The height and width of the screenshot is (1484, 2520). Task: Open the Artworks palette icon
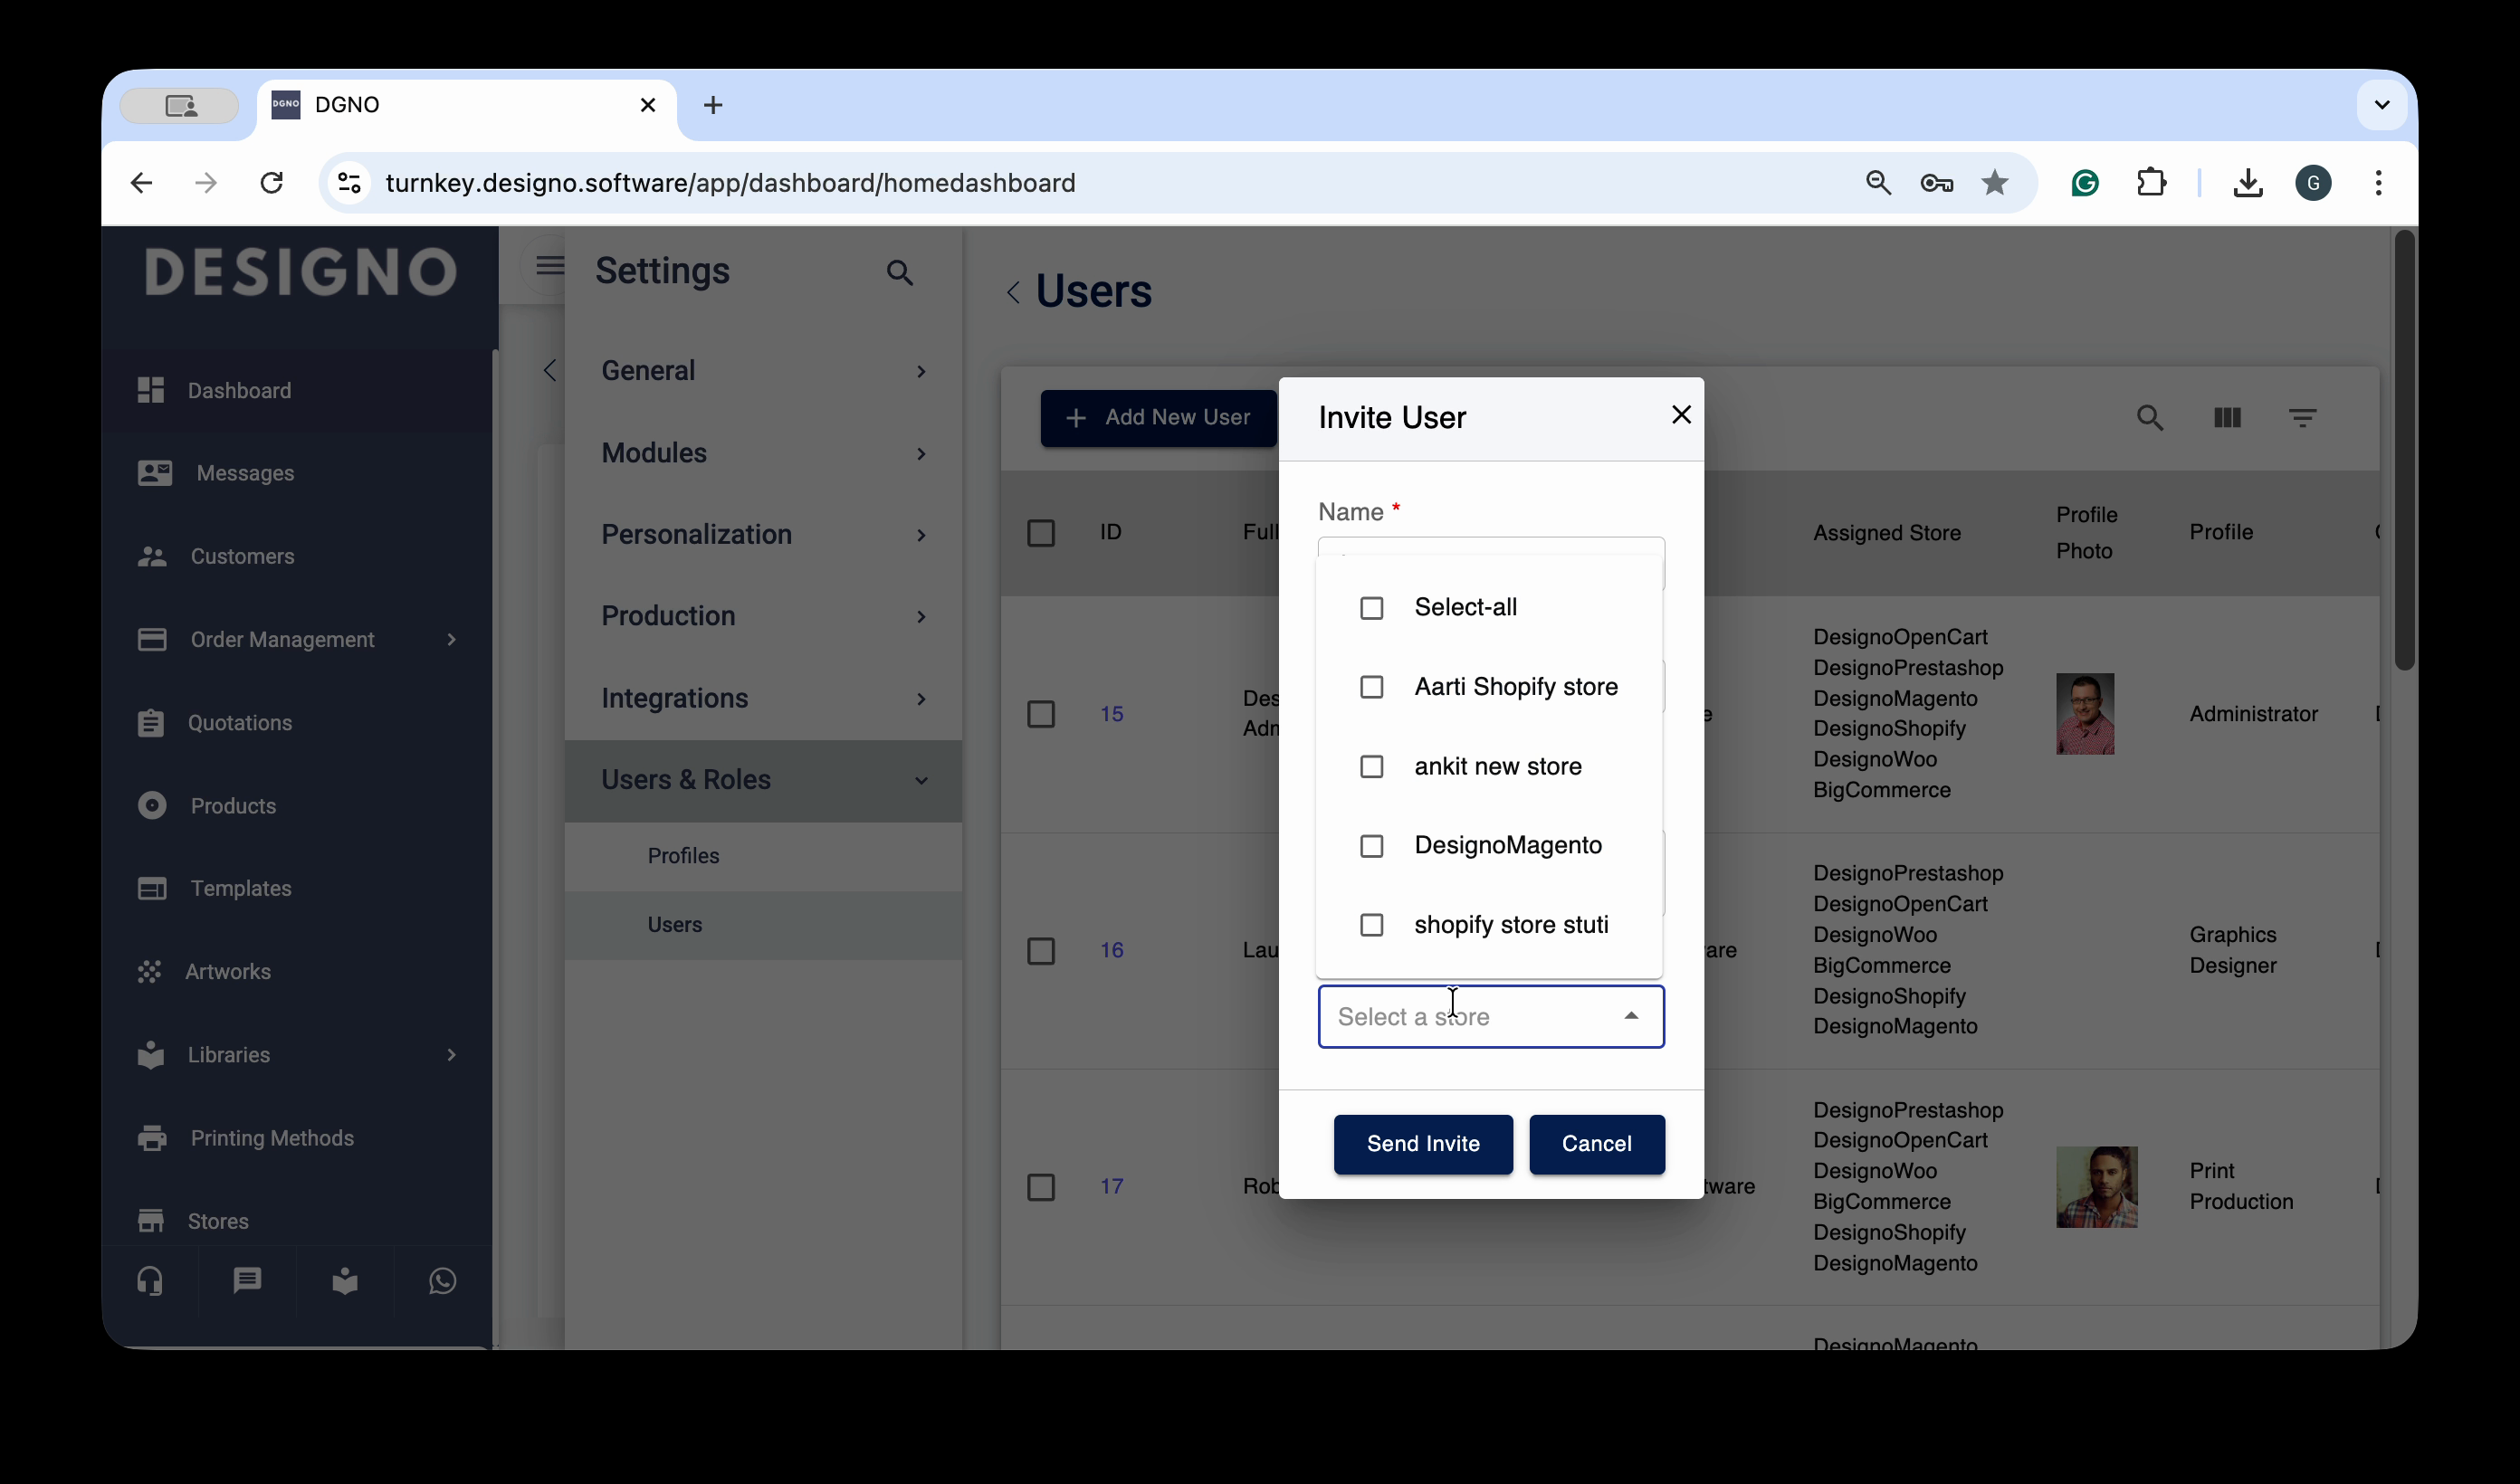coord(150,971)
